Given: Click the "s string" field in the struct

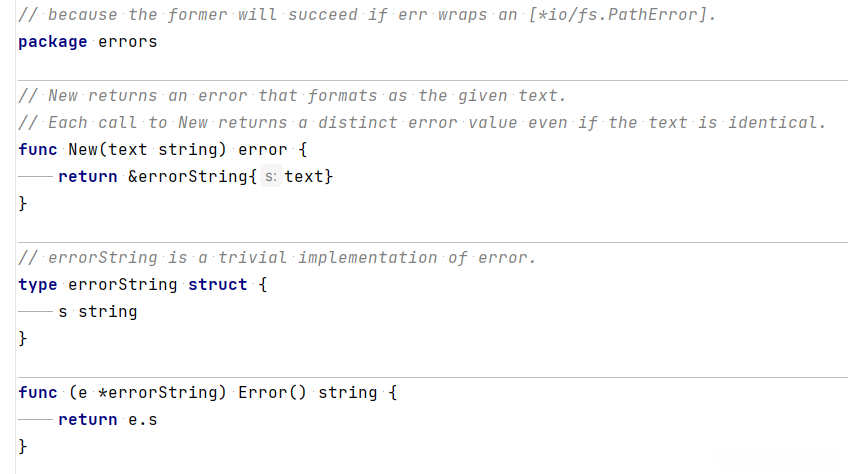Looking at the screenshot, I should [x=98, y=312].
